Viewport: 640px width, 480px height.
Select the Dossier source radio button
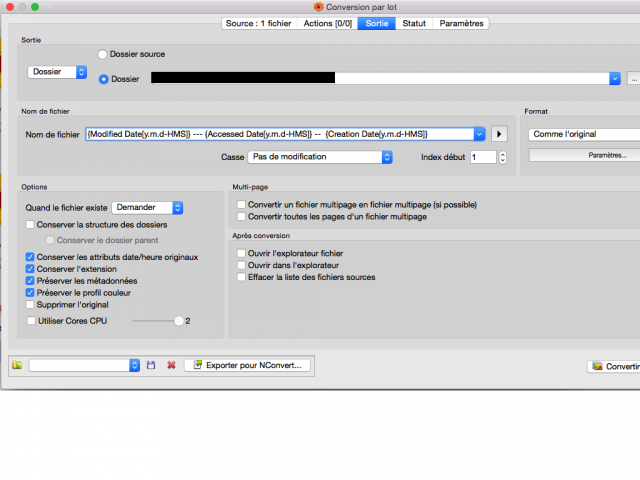(102, 54)
